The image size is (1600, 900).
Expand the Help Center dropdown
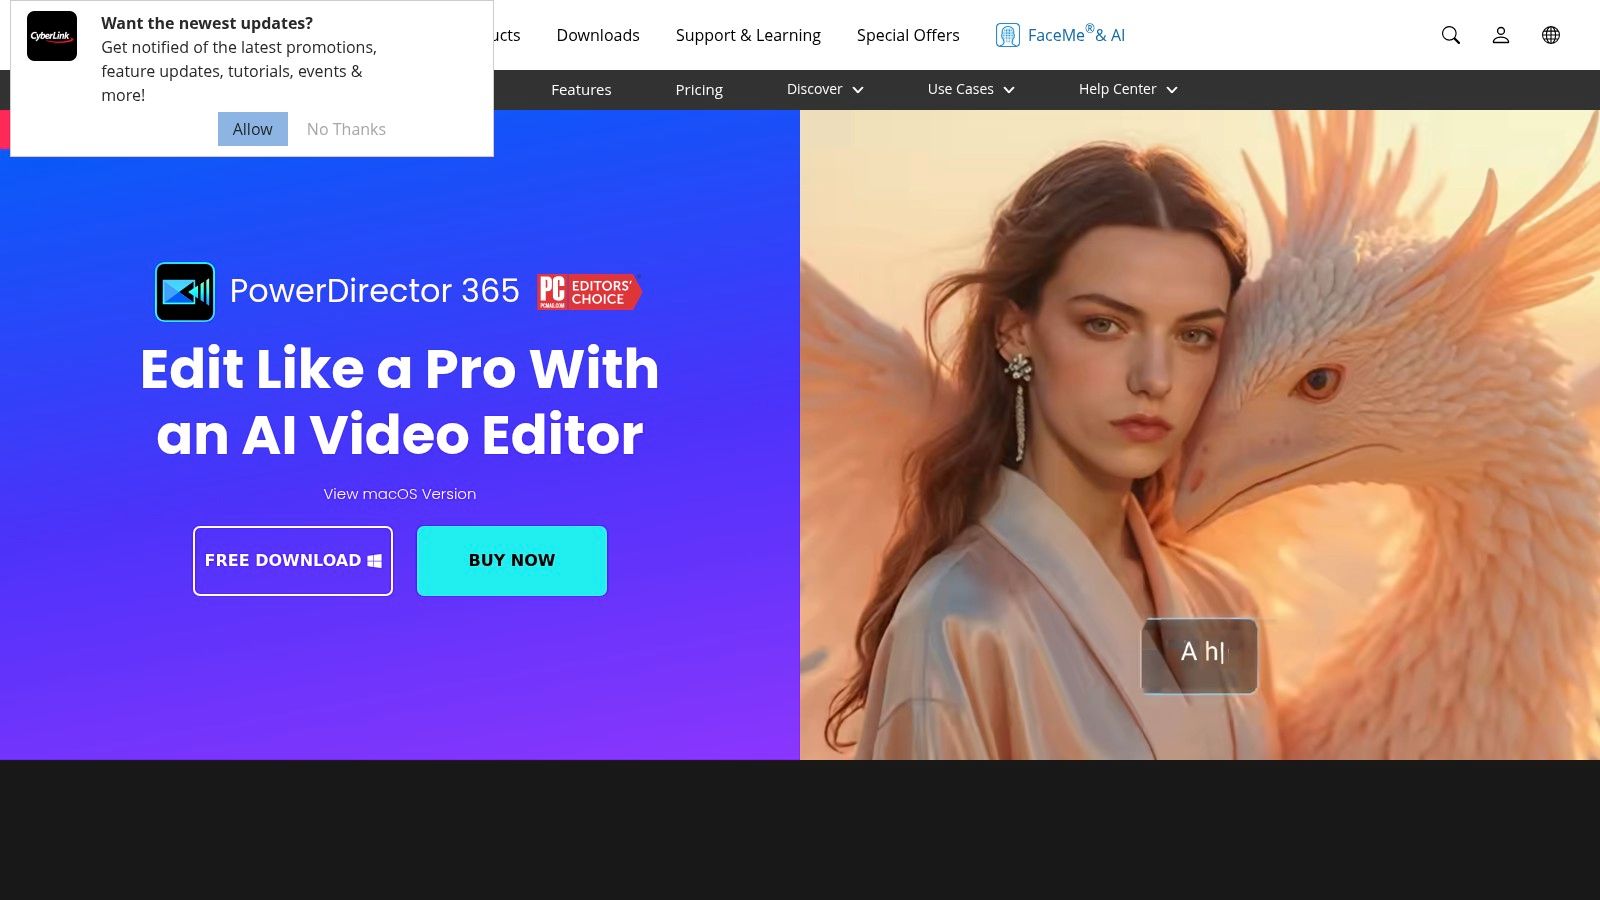pos(1128,89)
